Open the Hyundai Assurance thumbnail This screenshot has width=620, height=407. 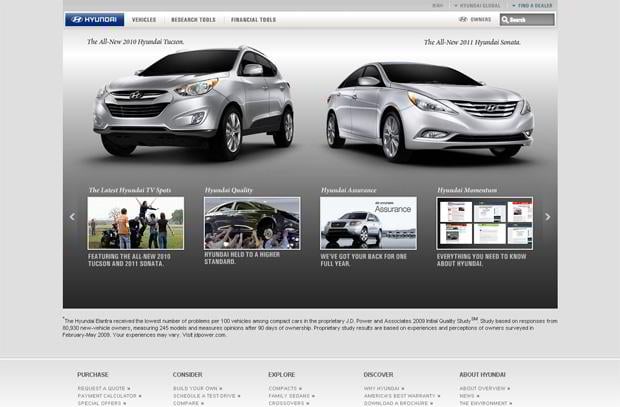(x=368, y=222)
